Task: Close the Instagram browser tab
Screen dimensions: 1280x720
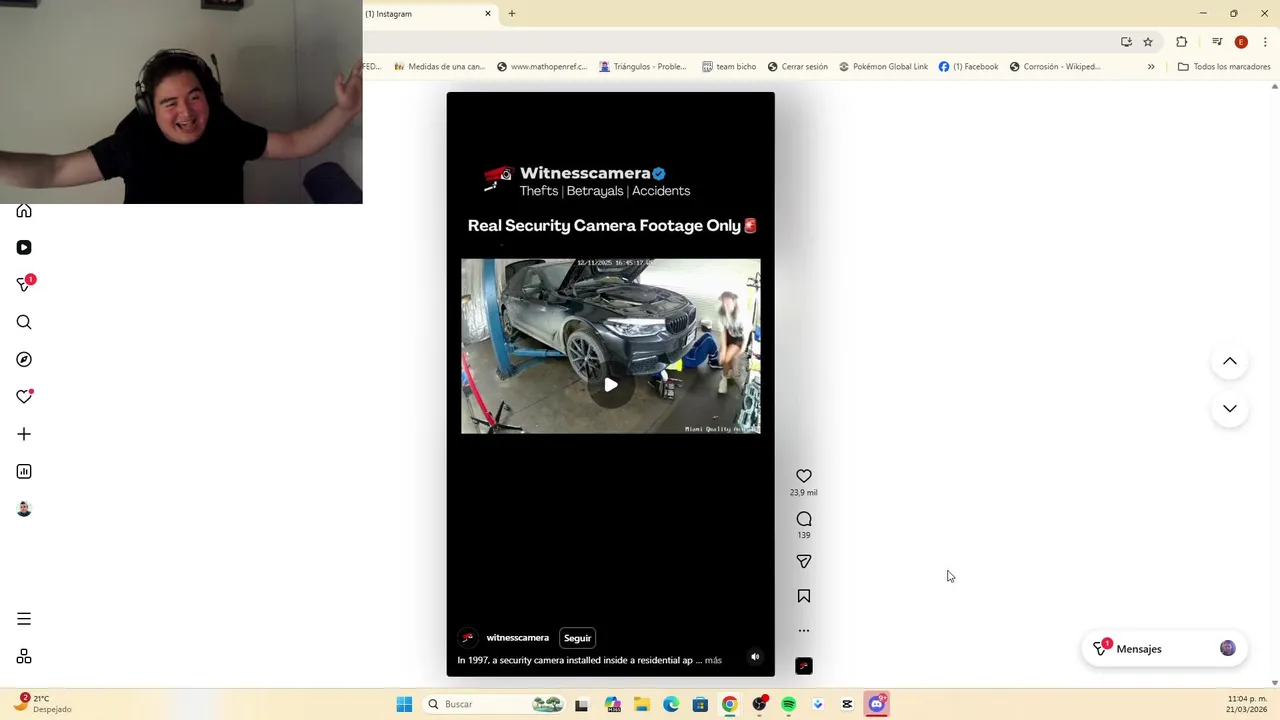Action: 488,14
